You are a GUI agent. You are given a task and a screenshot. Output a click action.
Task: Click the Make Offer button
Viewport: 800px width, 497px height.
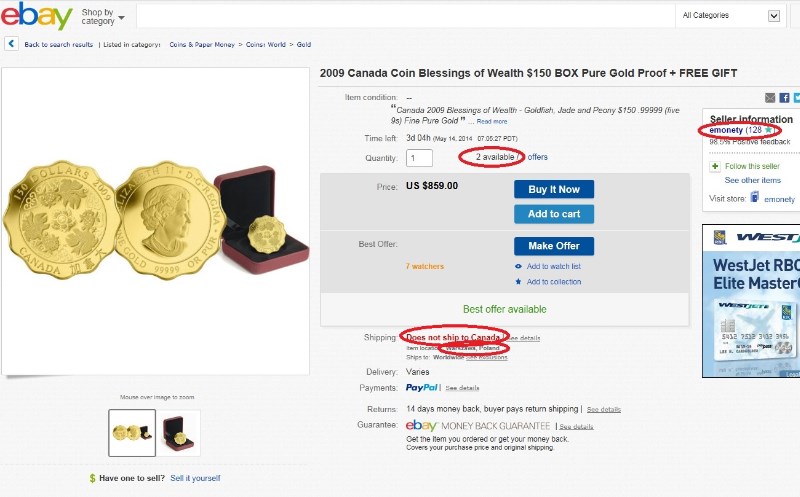pos(553,246)
